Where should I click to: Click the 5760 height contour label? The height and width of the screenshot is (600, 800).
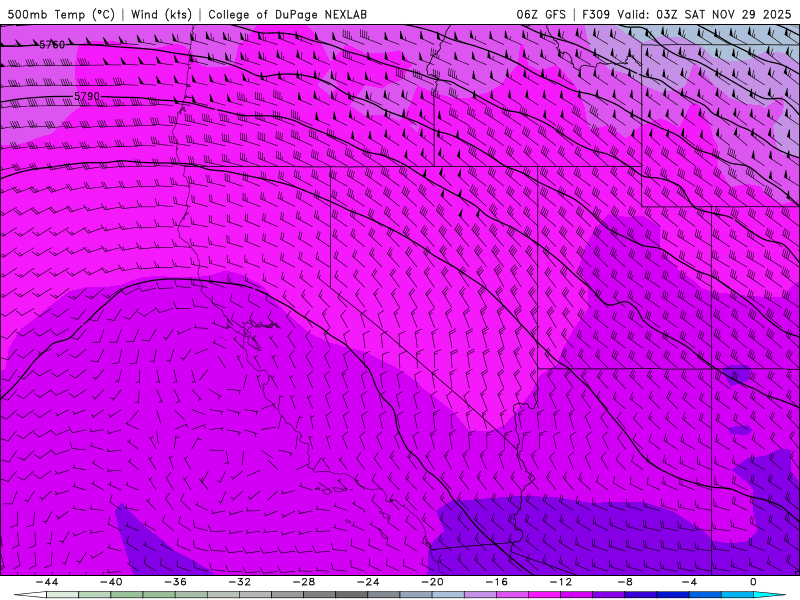click(52, 45)
